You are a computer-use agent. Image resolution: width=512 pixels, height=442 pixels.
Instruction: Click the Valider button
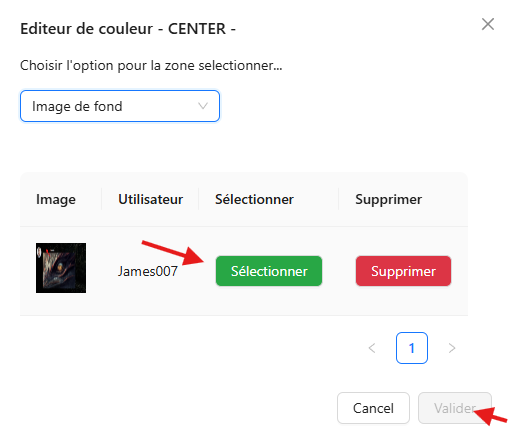[x=455, y=408]
